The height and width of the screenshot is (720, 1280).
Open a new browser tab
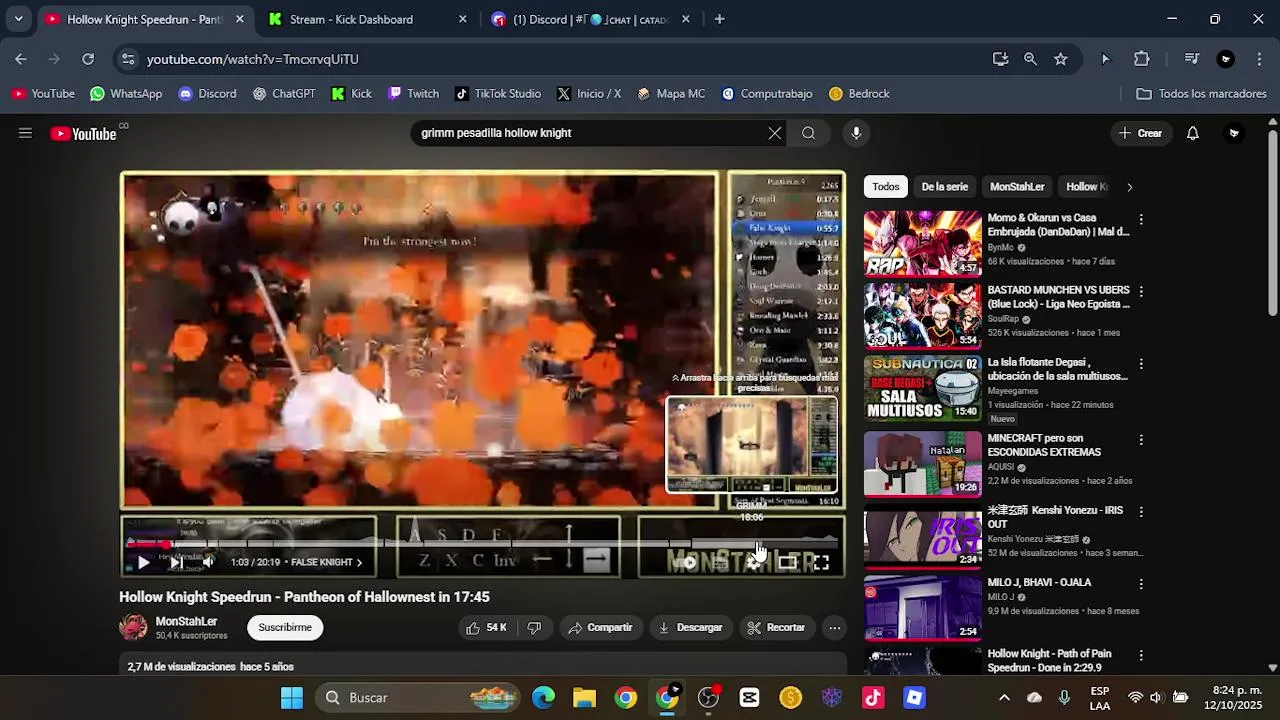pos(719,19)
